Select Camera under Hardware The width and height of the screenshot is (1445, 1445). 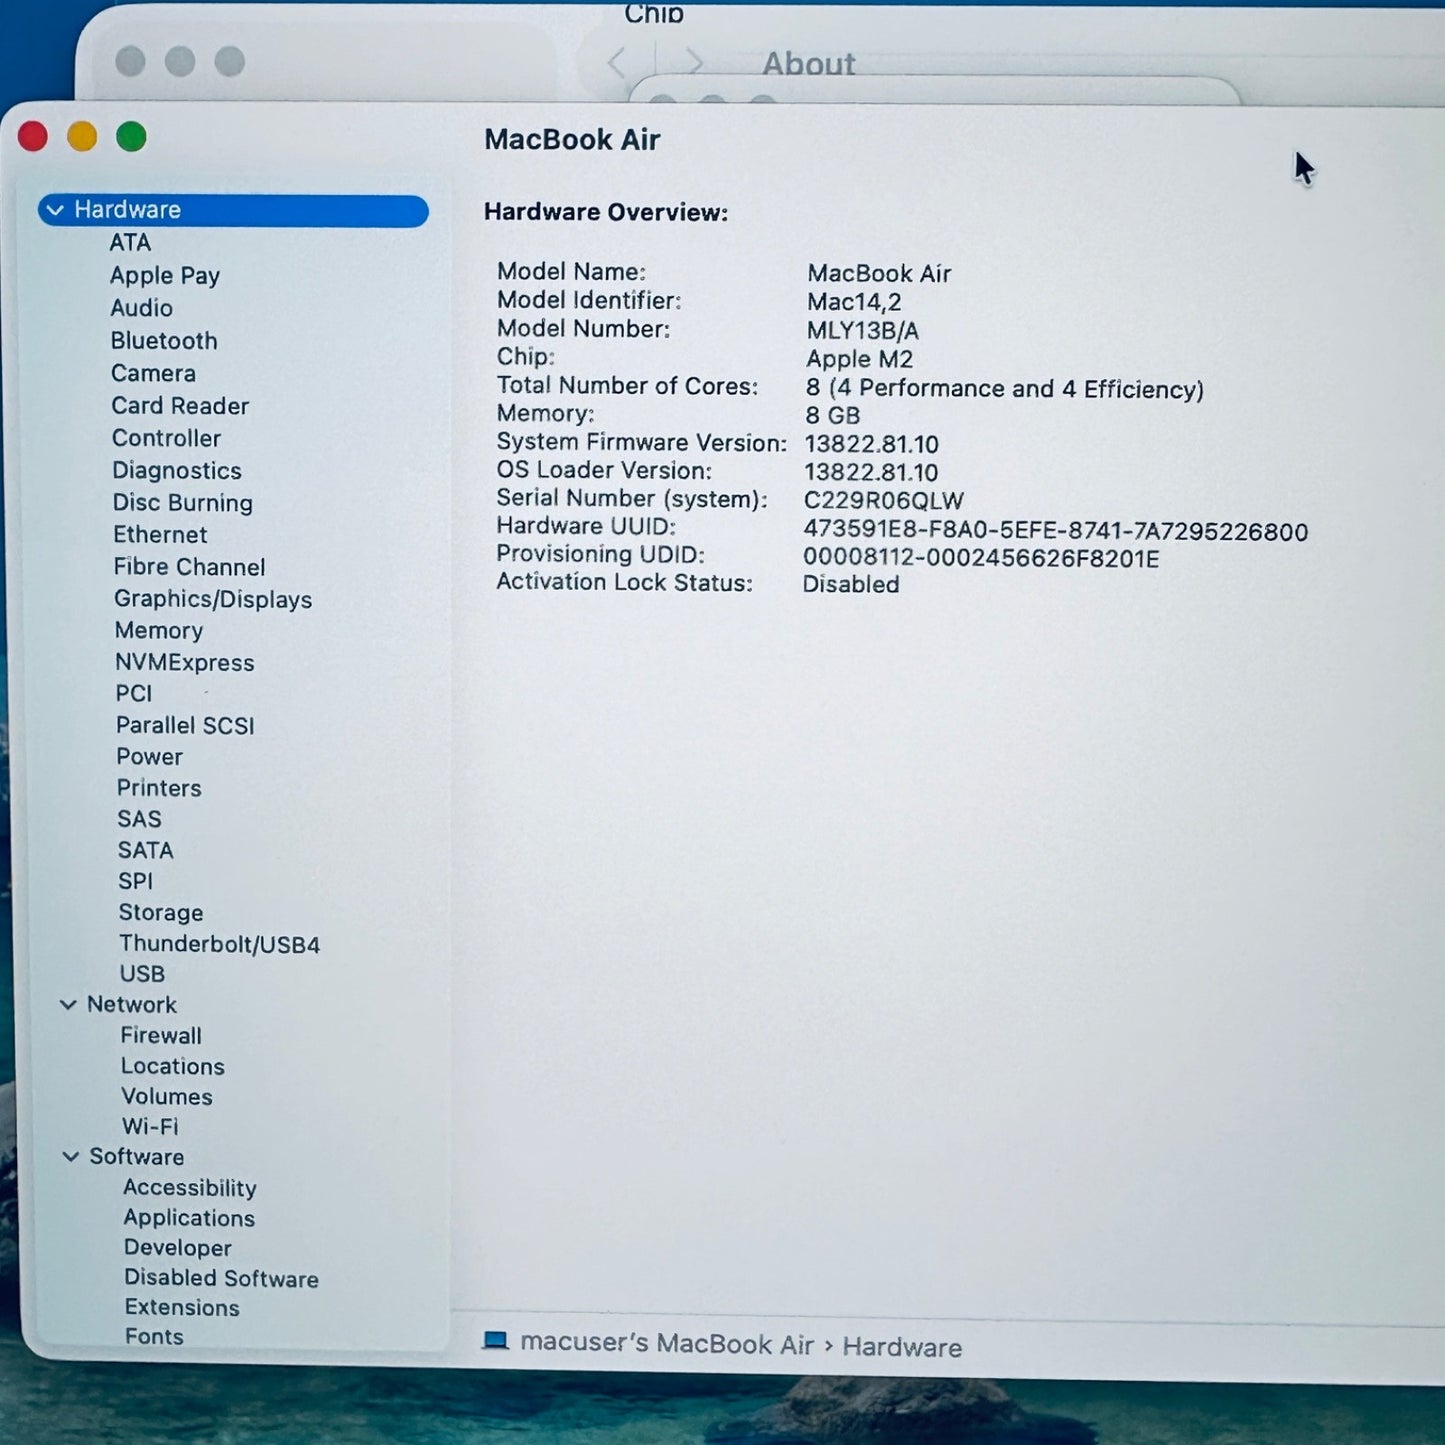(x=153, y=373)
